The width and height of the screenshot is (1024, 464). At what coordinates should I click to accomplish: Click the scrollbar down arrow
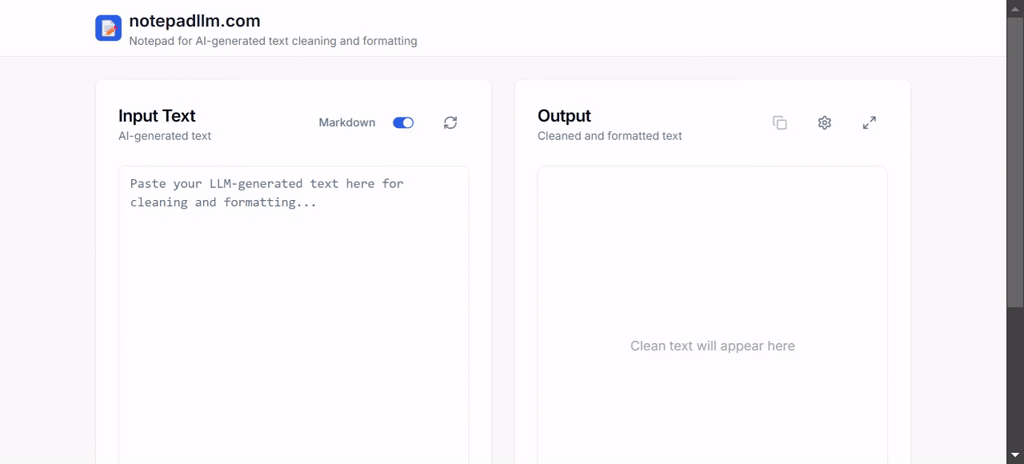(x=1015, y=455)
